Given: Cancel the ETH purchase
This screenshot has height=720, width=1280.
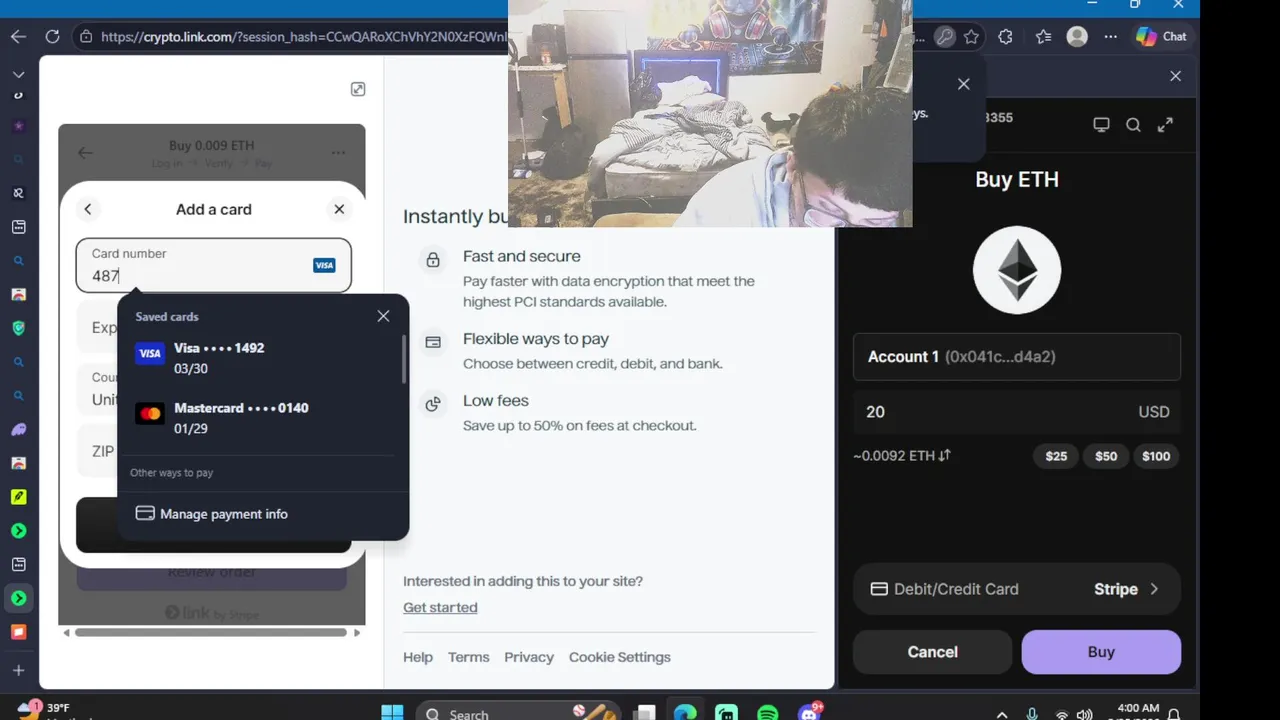Looking at the screenshot, I should click(x=933, y=652).
